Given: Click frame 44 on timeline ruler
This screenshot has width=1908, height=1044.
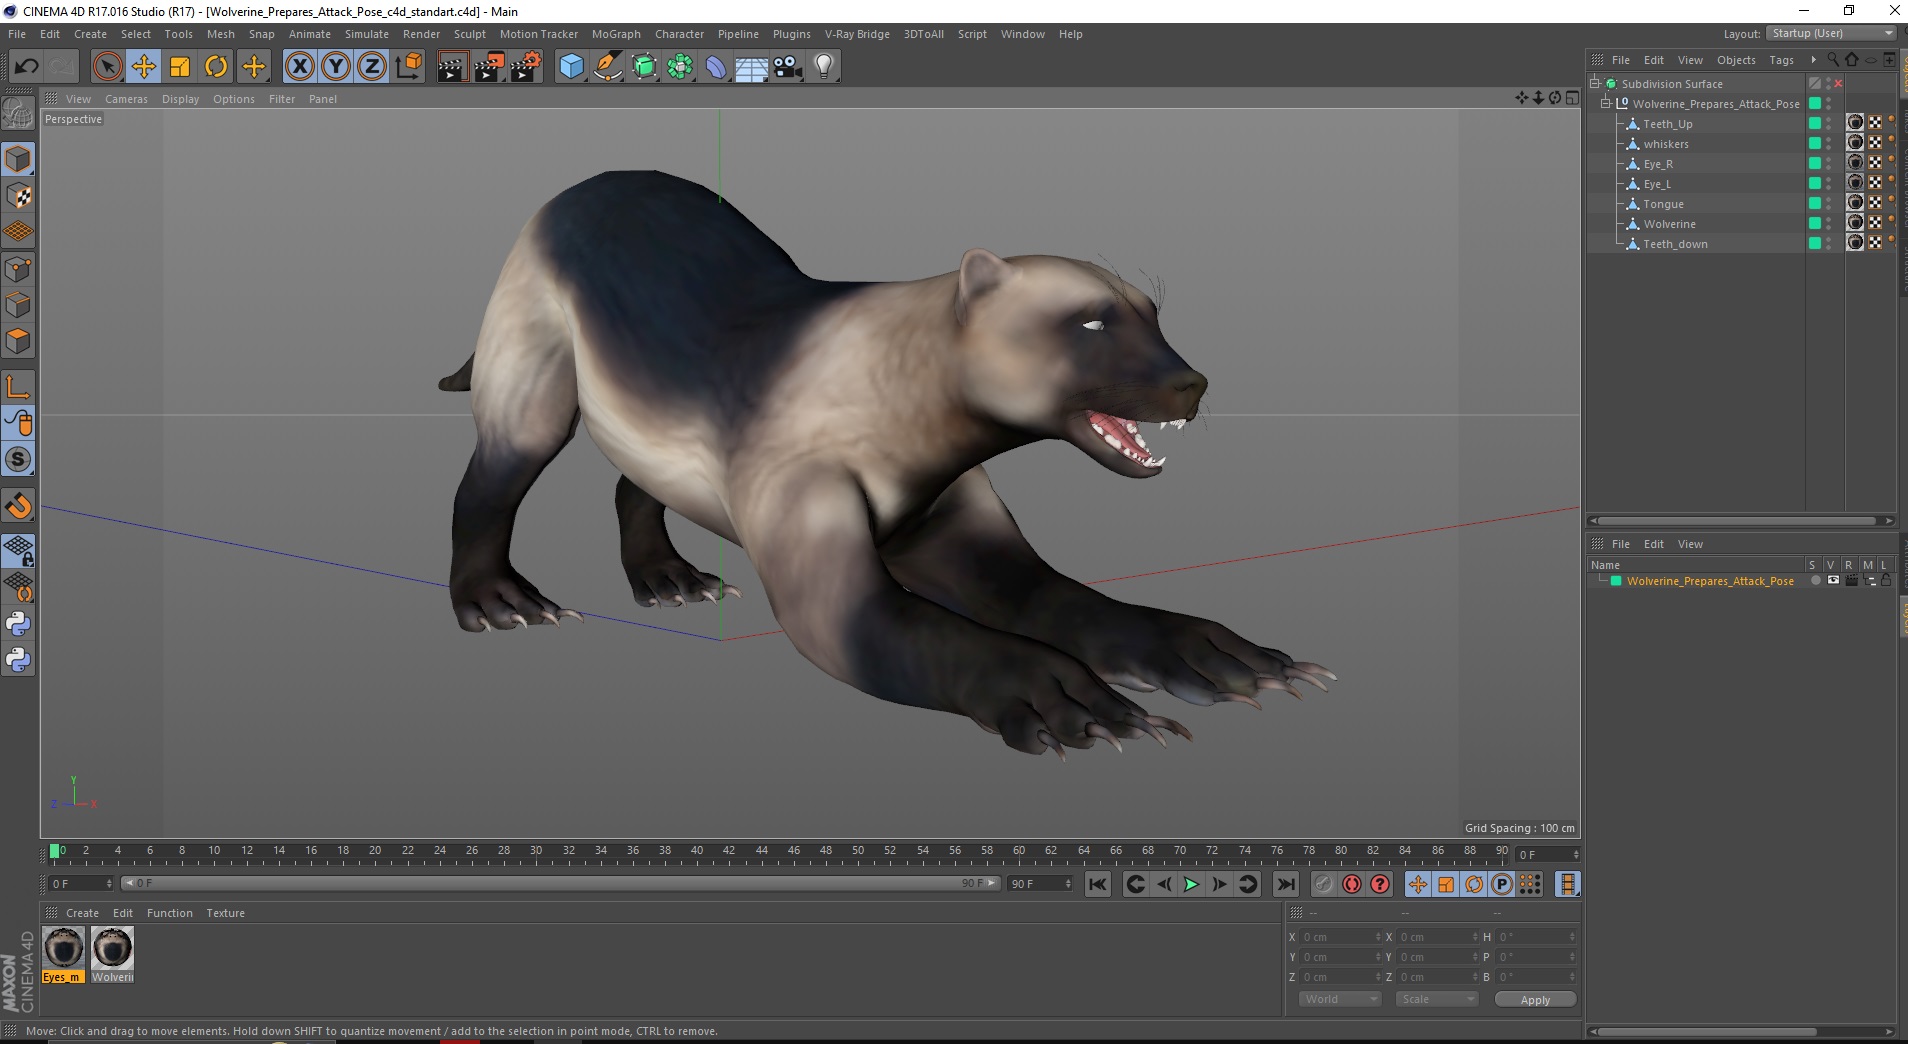Looking at the screenshot, I should point(762,851).
